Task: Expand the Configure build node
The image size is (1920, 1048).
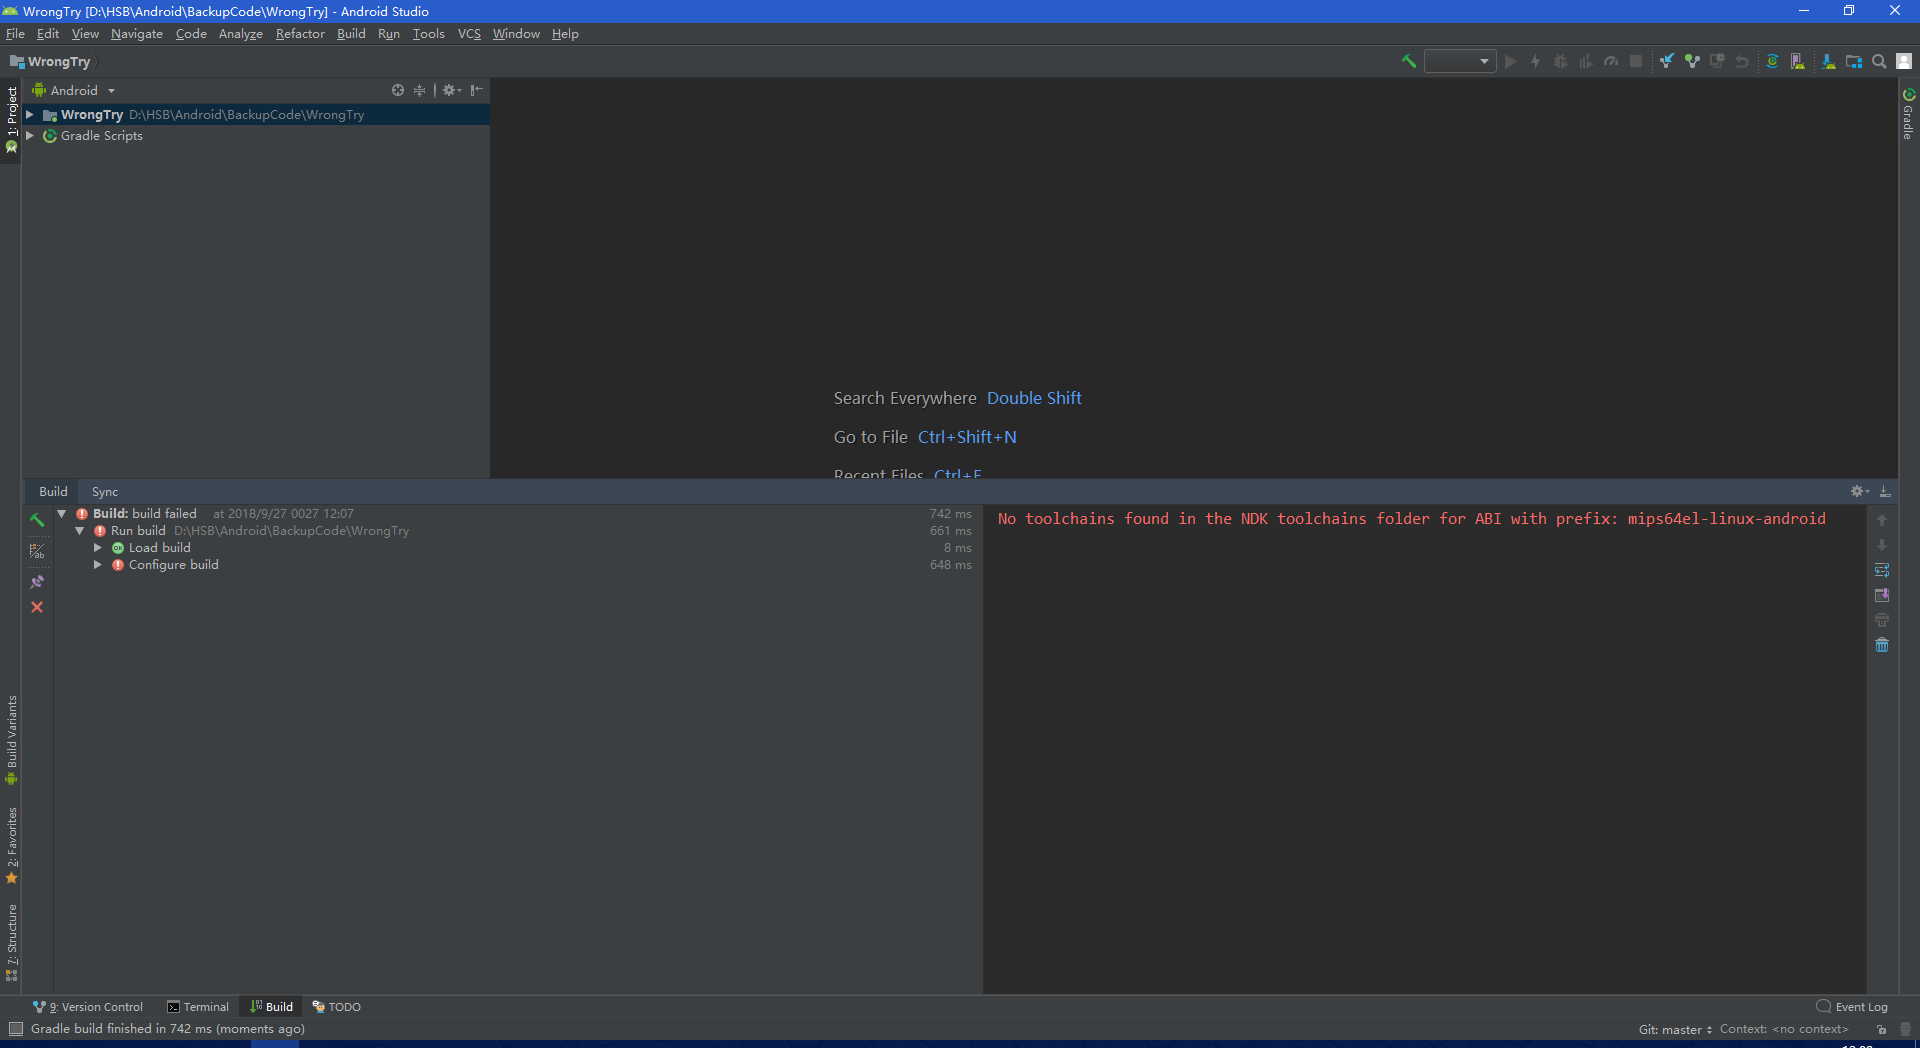Action: pyautogui.click(x=98, y=565)
